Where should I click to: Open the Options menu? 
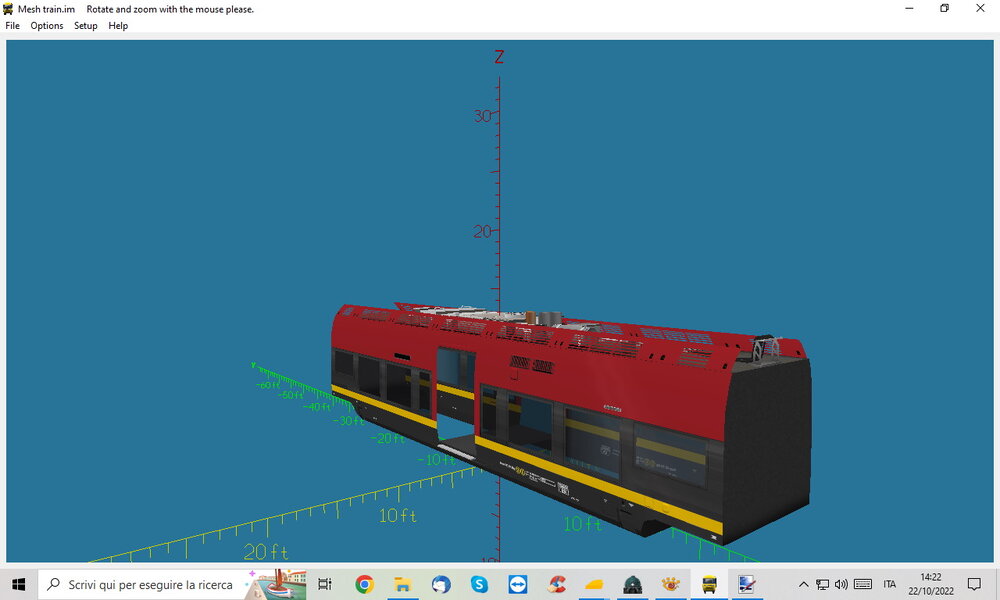tap(47, 26)
